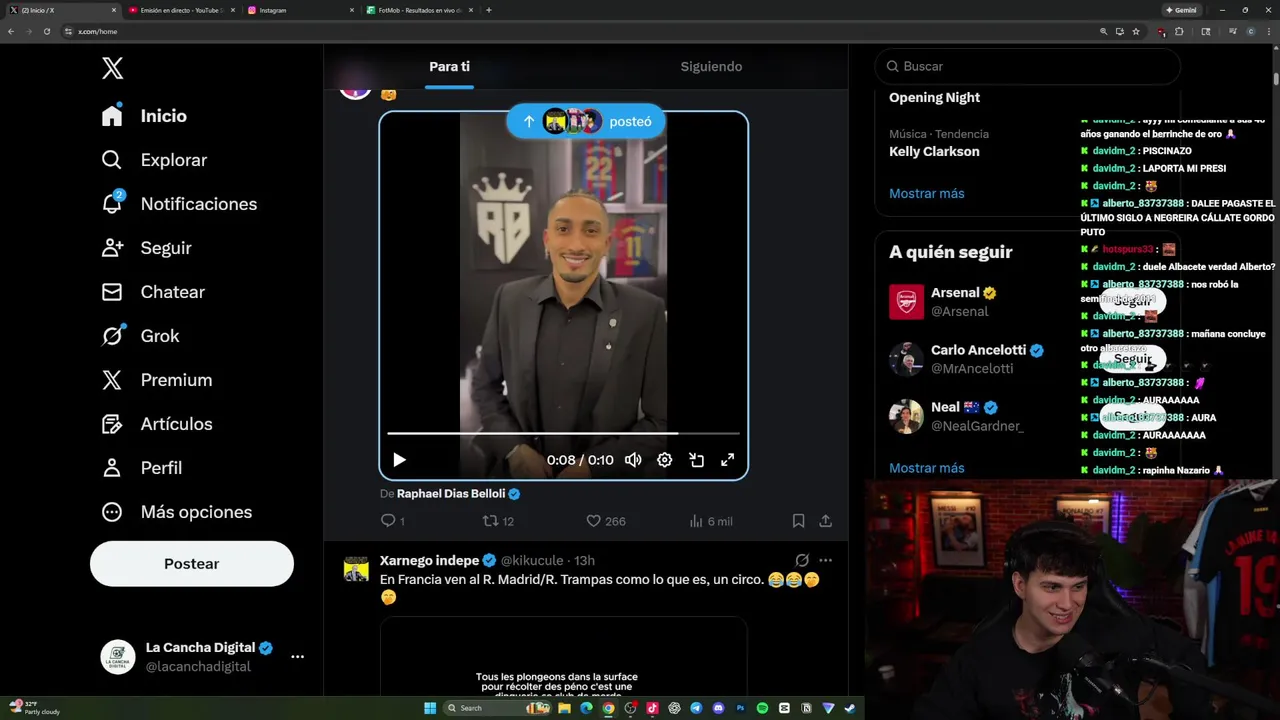Screen dimensions: 1280x720
Task: Switch to the Para ti tab
Action: (450, 66)
